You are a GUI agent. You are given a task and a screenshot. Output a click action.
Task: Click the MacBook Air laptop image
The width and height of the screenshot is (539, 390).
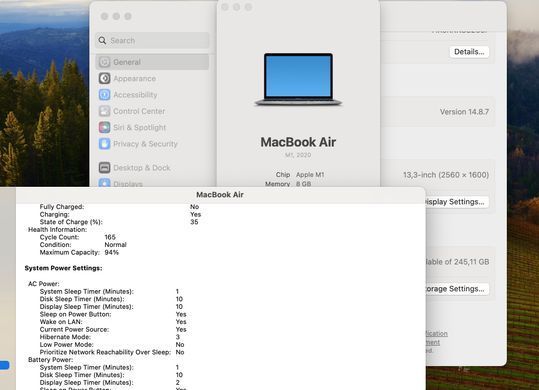pyautogui.click(x=298, y=79)
